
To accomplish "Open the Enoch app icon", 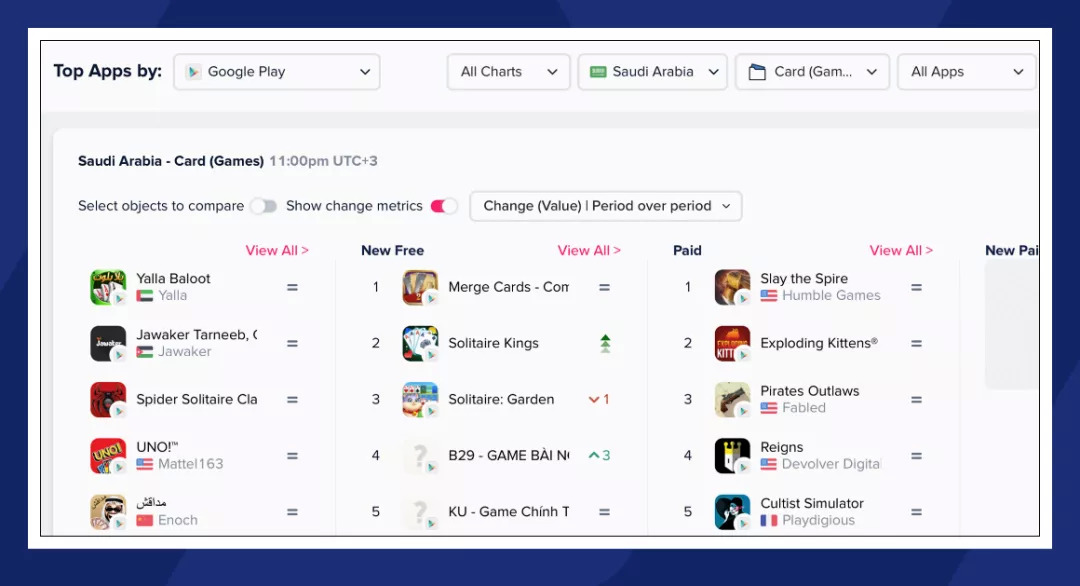I will pos(108,512).
